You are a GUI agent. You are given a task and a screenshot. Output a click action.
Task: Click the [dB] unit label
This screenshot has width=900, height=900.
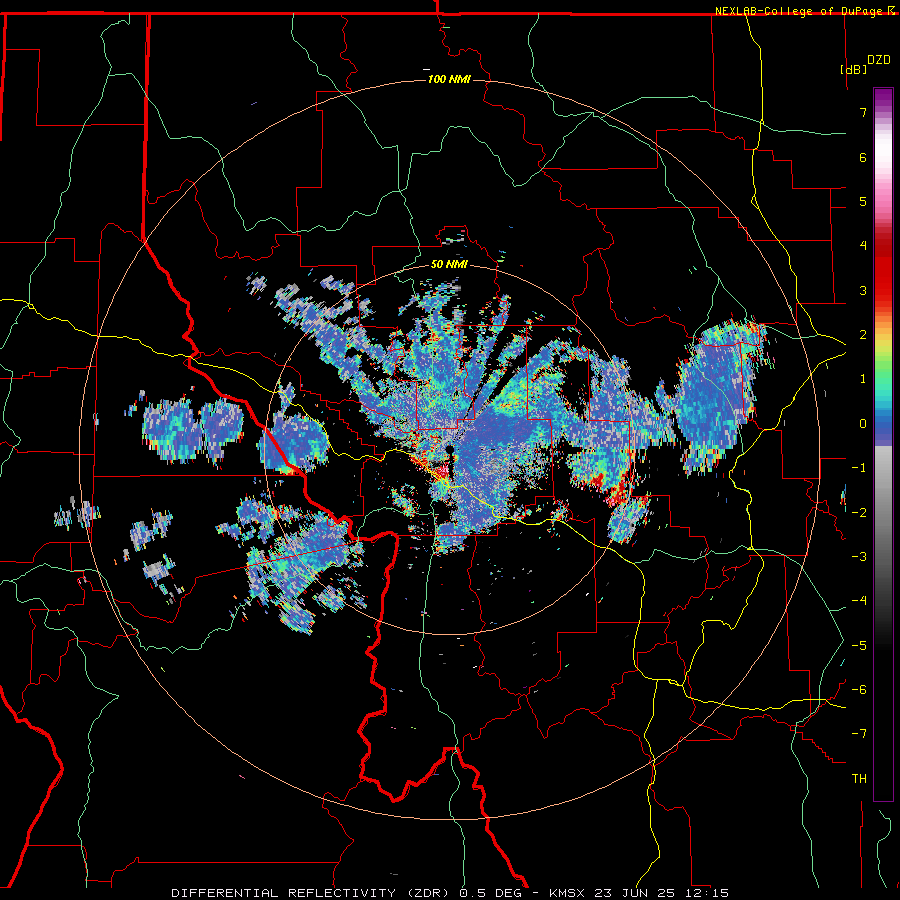tap(853, 69)
